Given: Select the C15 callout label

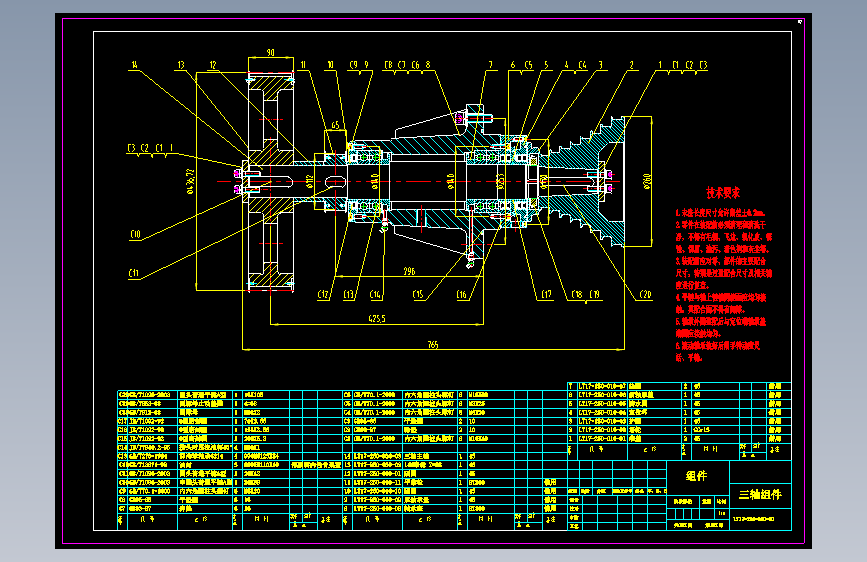Looking at the screenshot, I should pyautogui.click(x=419, y=295).
